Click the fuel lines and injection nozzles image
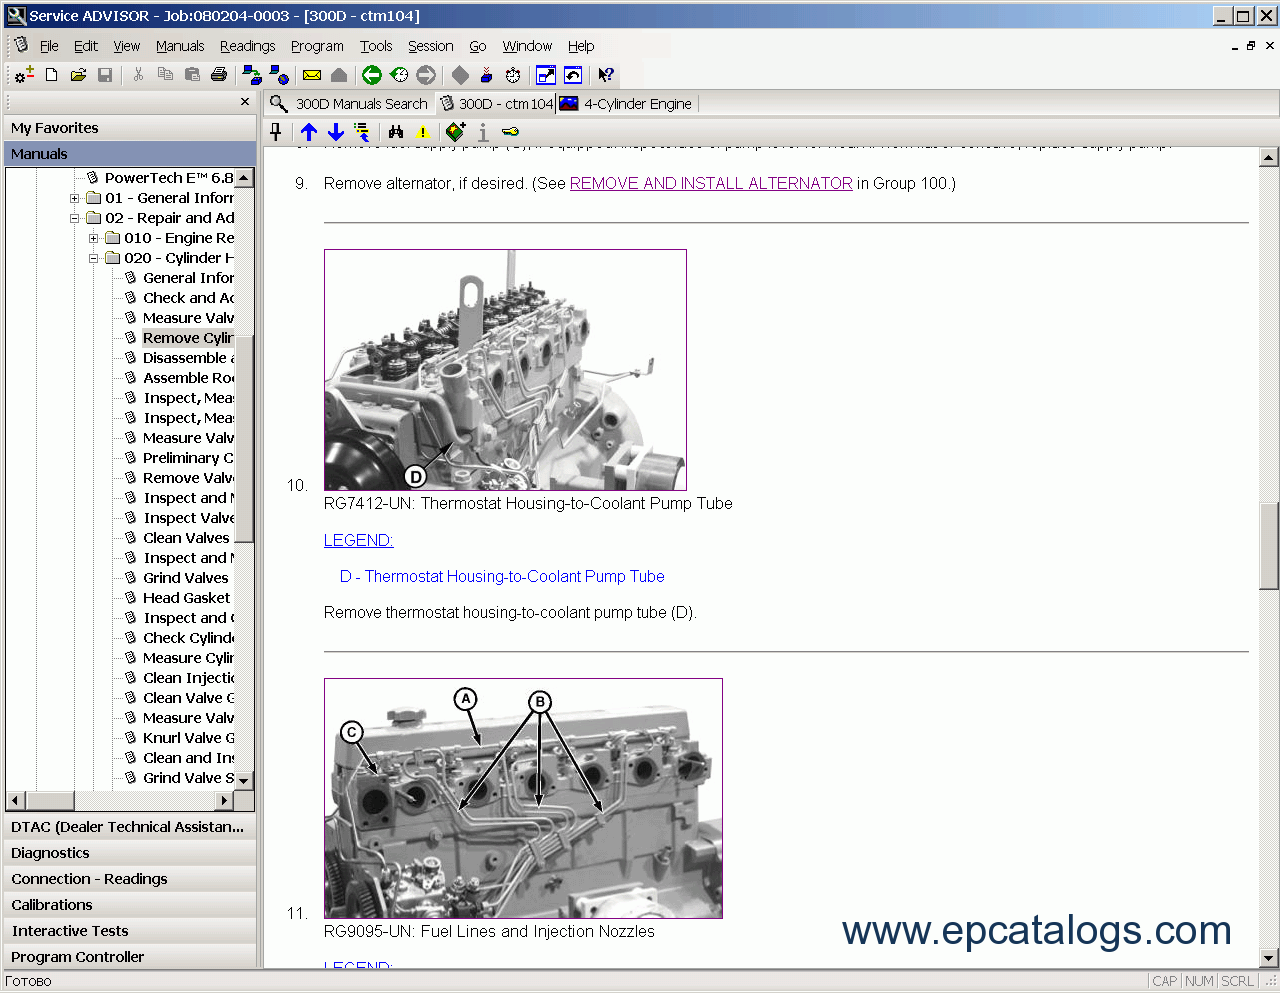This screenshot has height=993, width=1280. tap(523, 798)
